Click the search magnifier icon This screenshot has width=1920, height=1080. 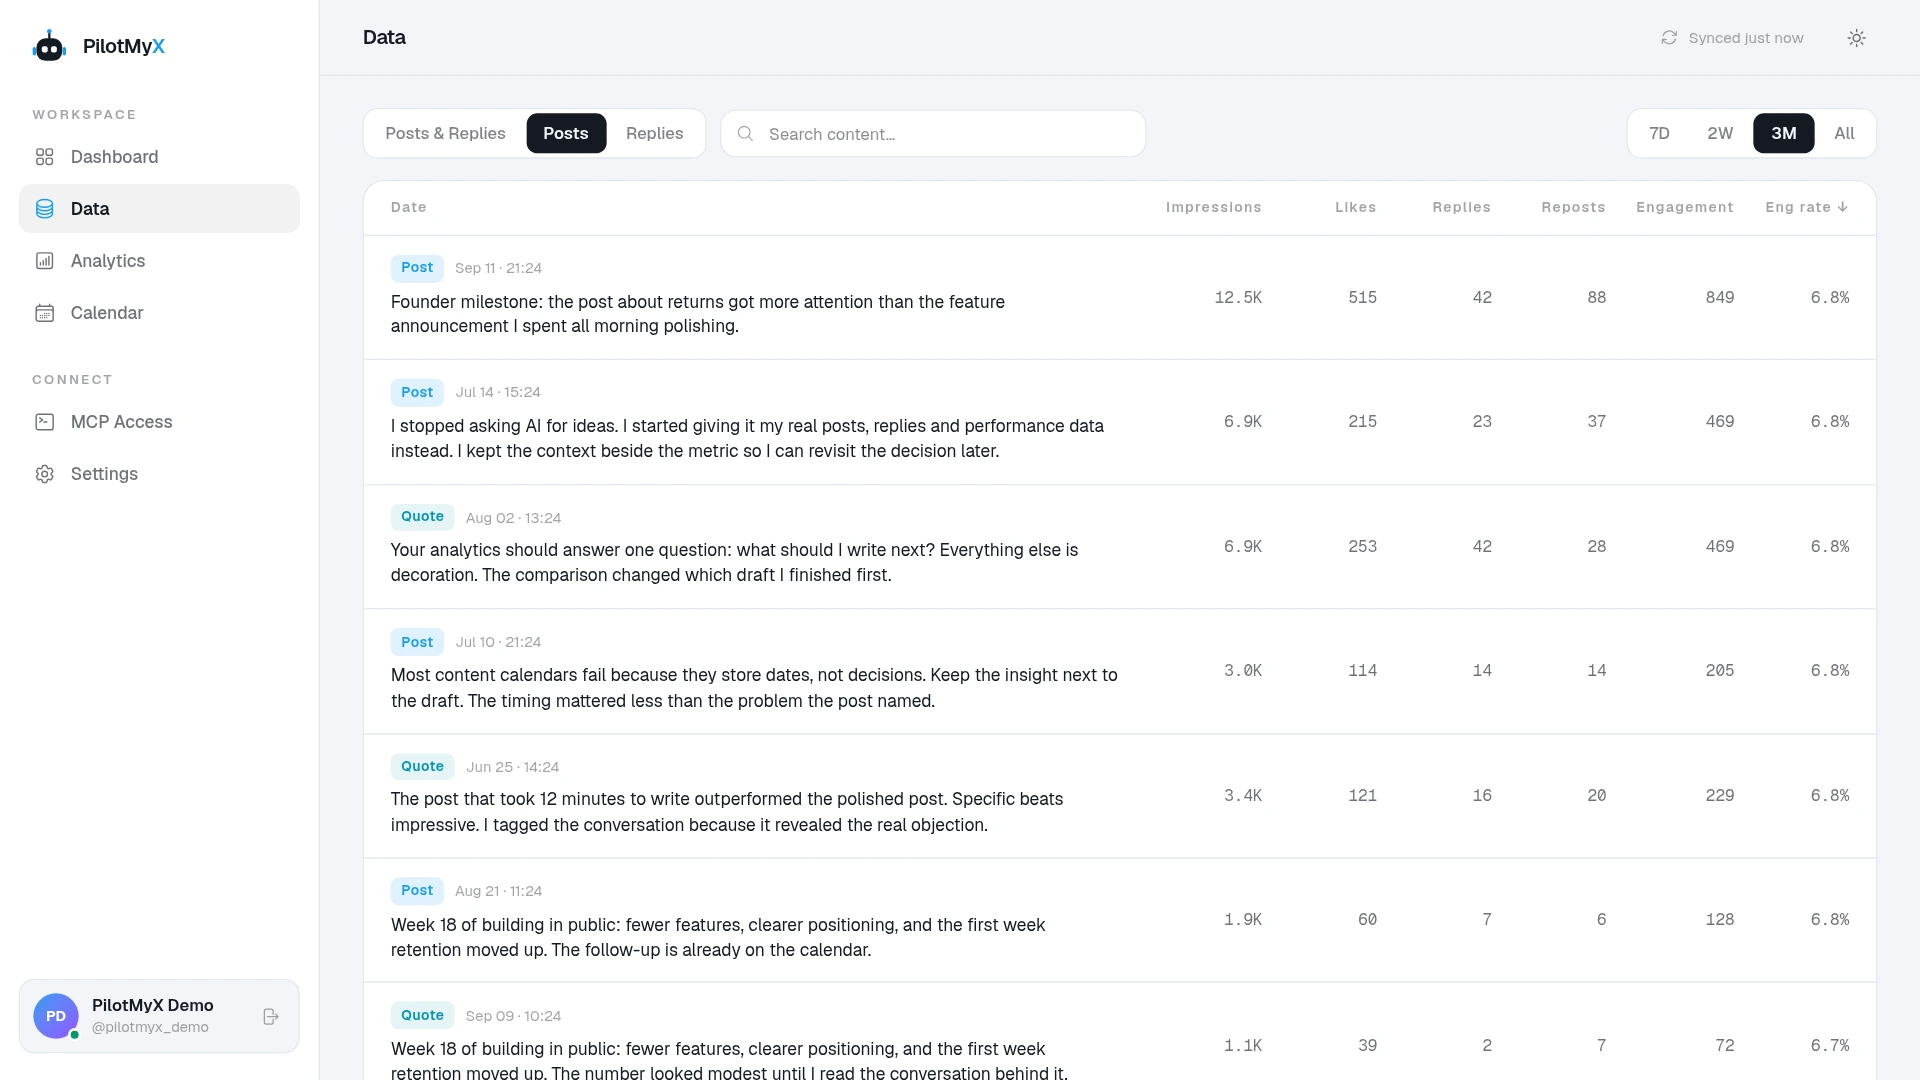click(x=746, y=134)
